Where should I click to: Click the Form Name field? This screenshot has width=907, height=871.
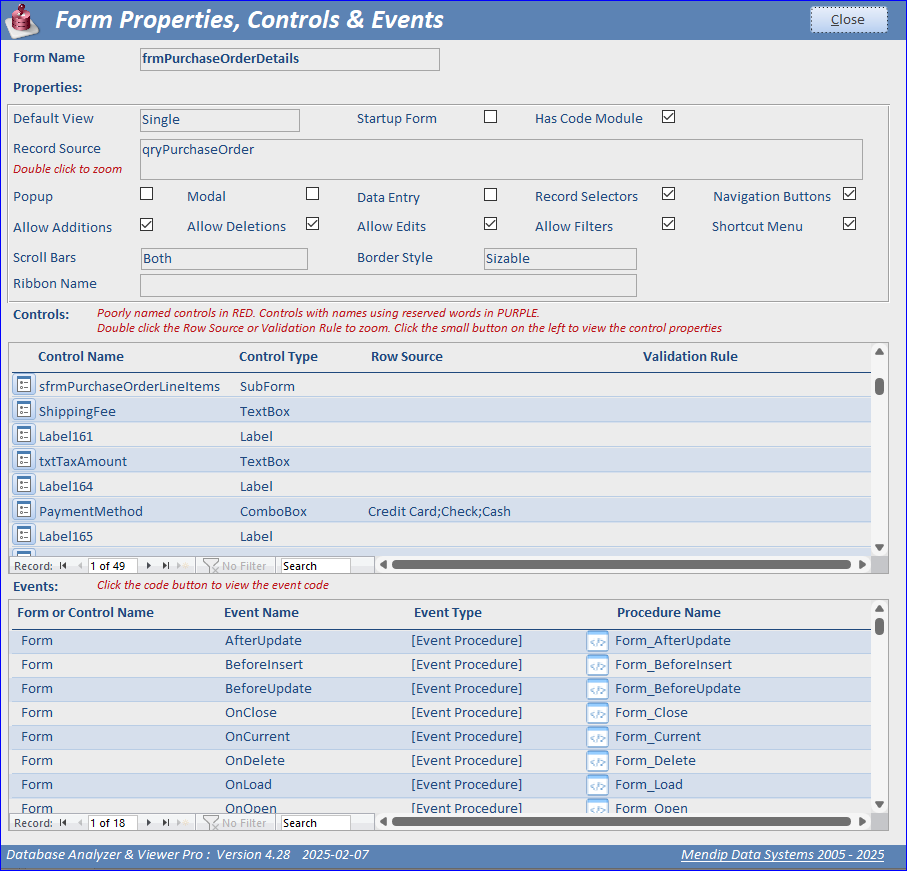tap(289, 59)
